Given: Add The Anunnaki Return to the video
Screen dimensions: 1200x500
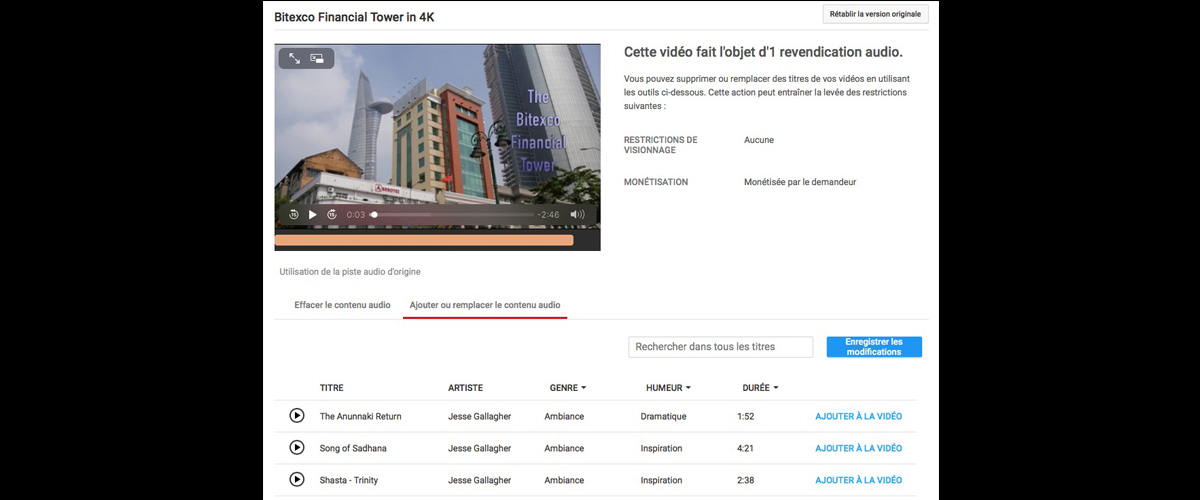Looking at the screenshot, I should point(858,416).
